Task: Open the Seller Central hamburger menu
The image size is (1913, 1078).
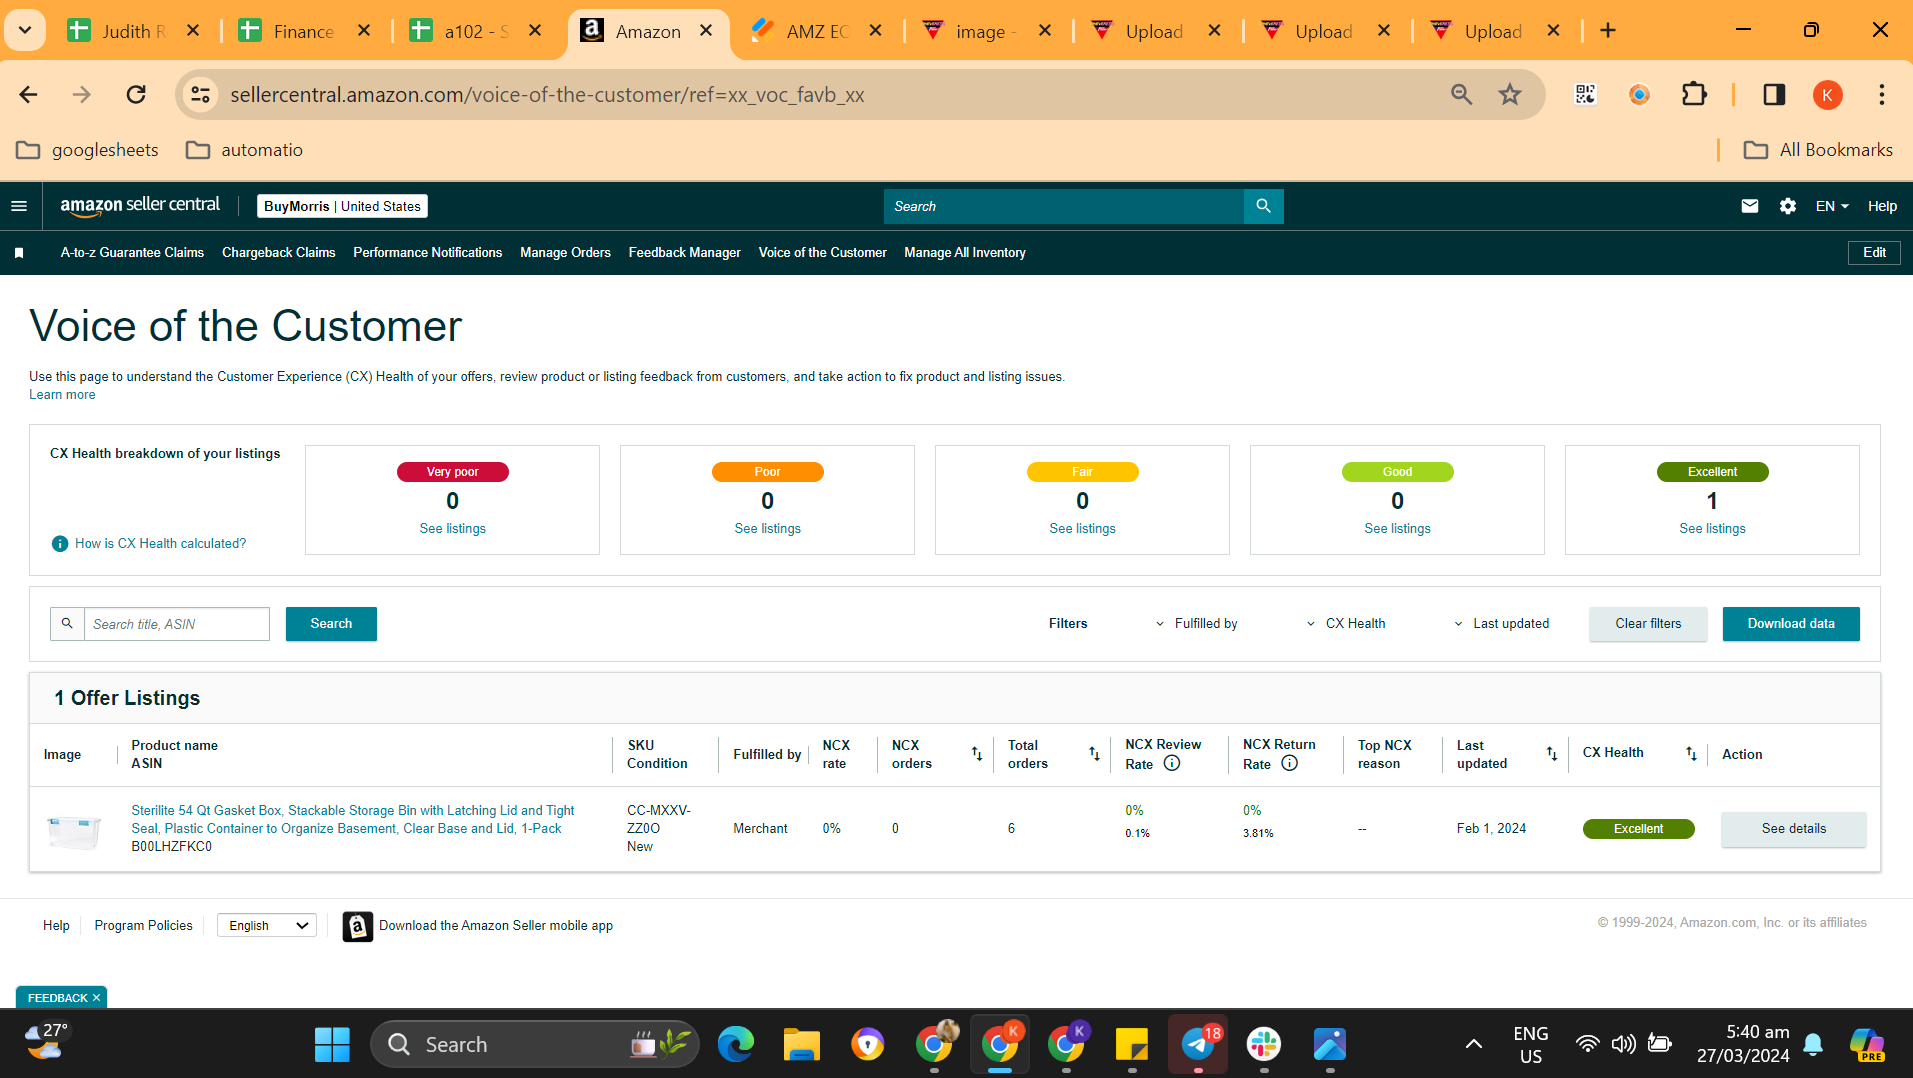Action: (x=19, y=206)
